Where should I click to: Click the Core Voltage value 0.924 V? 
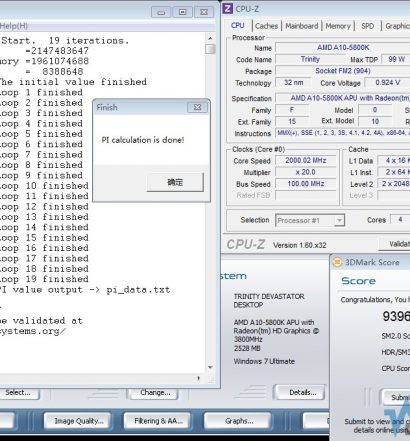coord(387,83)
